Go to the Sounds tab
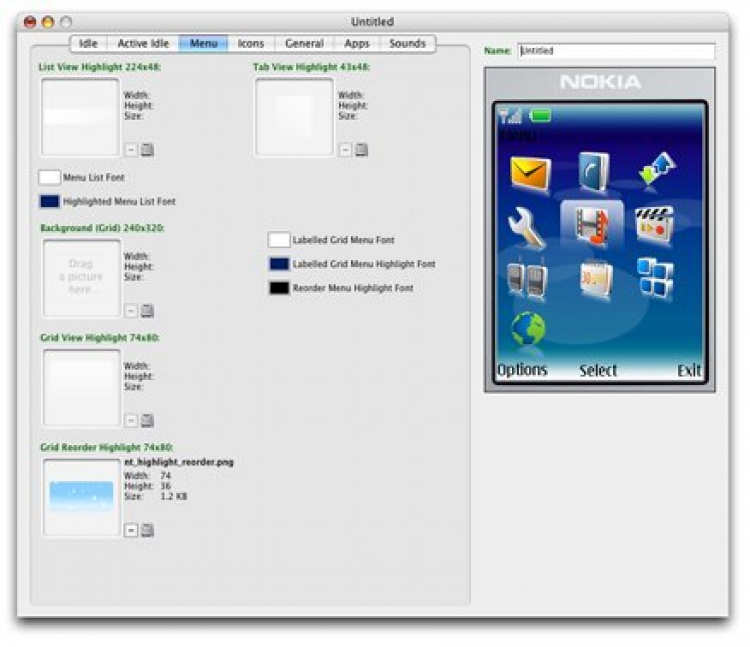 tap(408, 44)
